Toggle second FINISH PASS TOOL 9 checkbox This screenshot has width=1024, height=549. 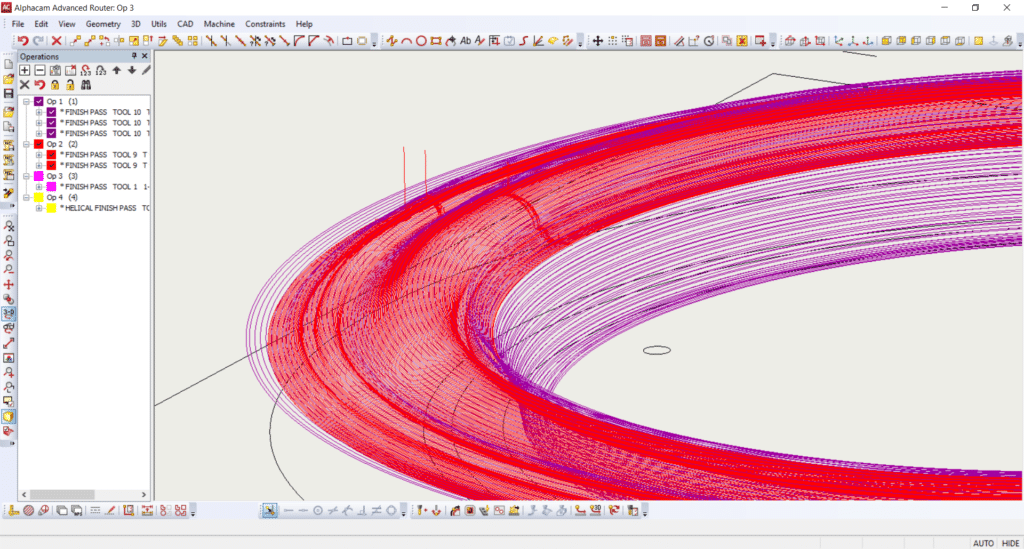[x=51, y=165]
